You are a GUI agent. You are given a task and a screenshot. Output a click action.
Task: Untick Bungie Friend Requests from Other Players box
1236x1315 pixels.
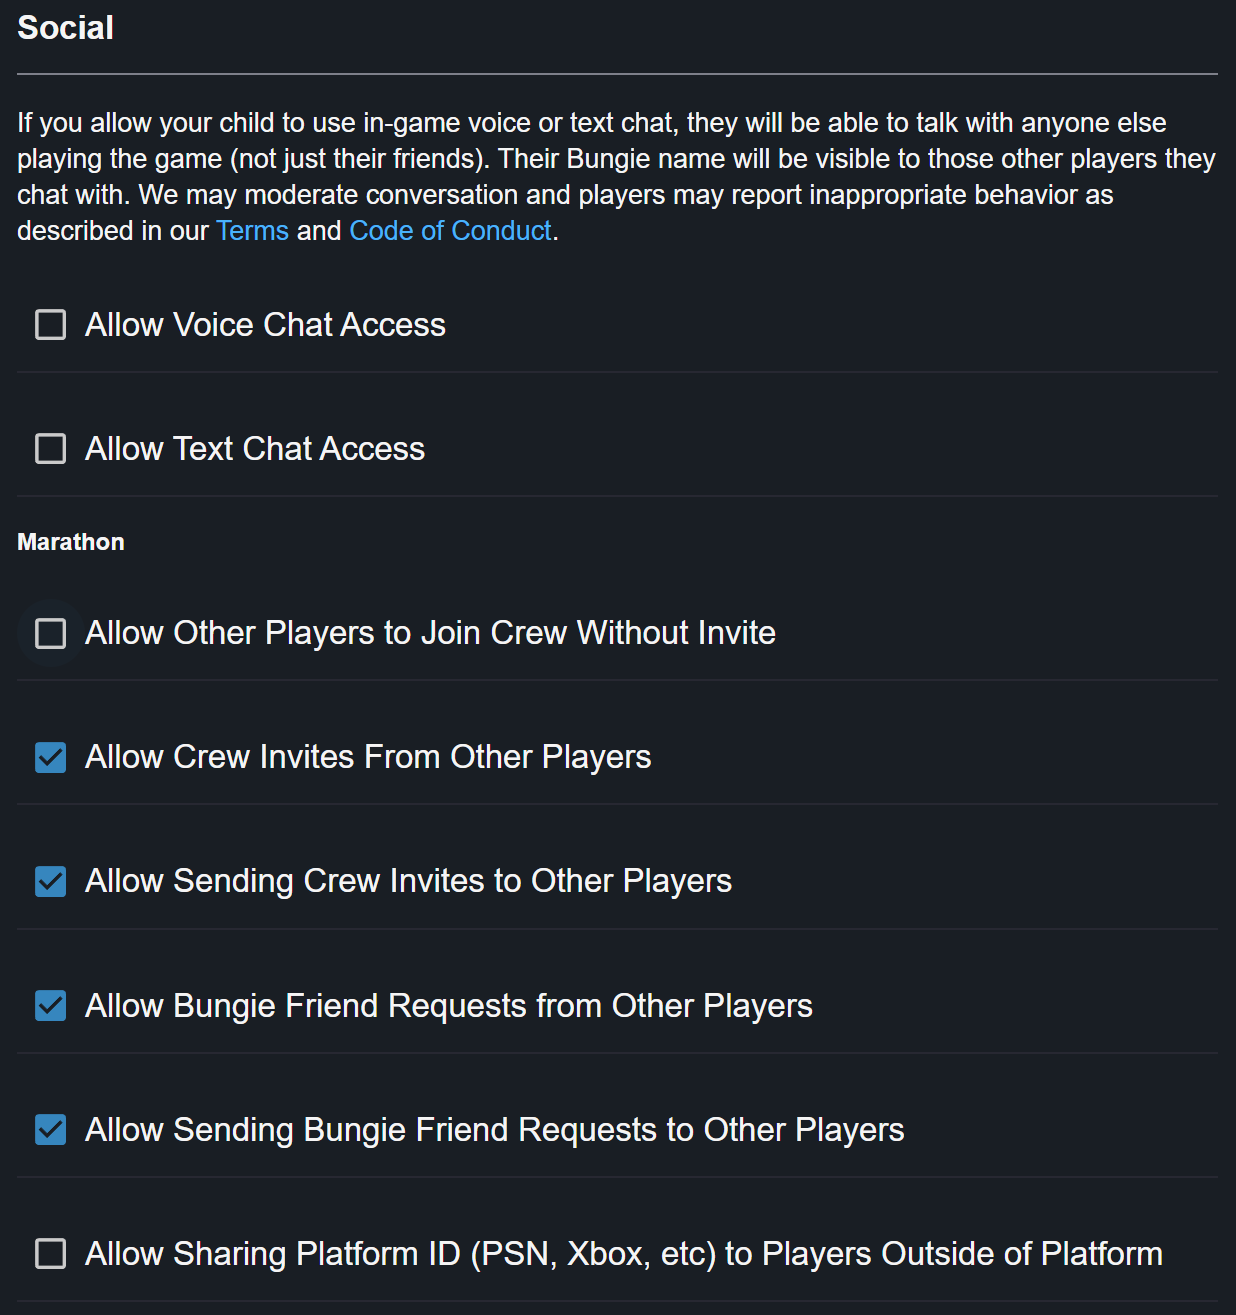(51, 1006)
